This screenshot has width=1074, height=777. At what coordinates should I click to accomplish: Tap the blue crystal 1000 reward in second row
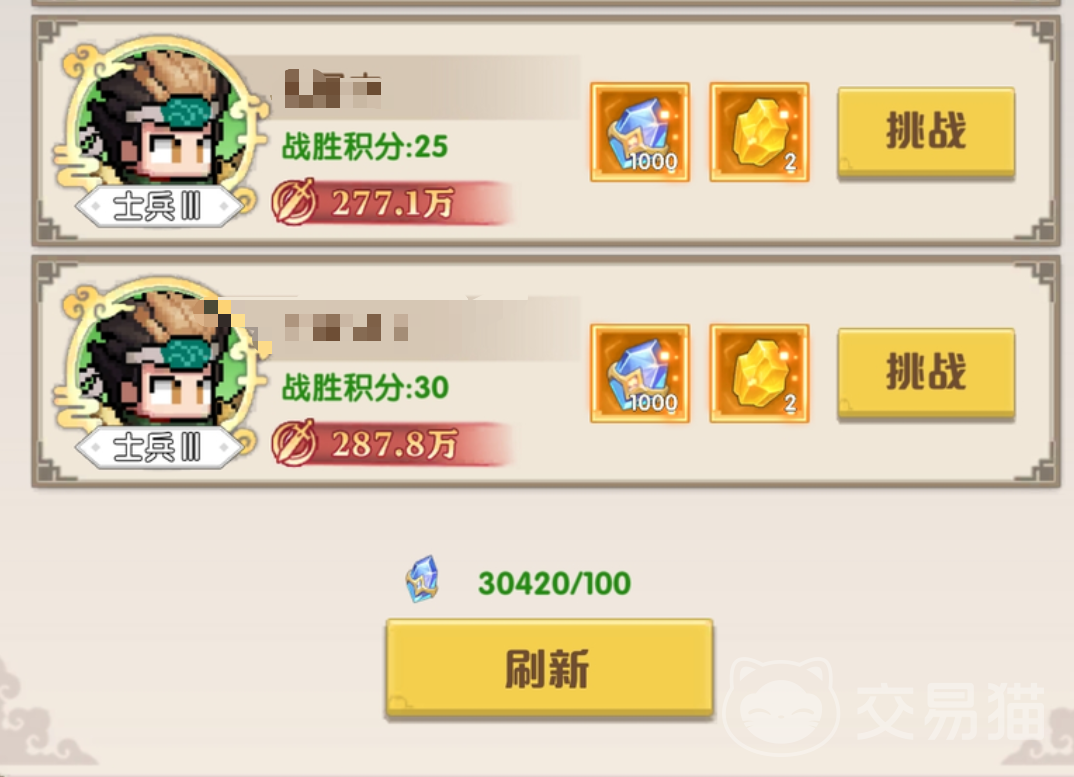point(640,373)
